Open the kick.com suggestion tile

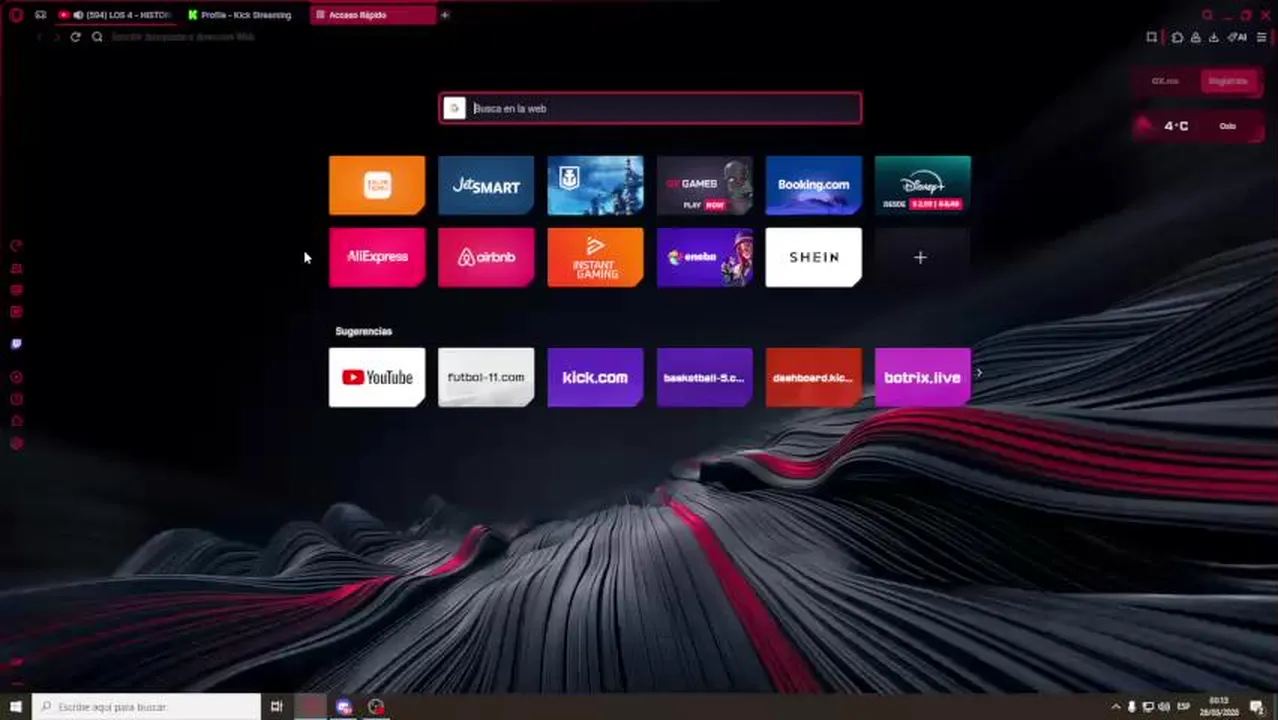pos(595,377)
